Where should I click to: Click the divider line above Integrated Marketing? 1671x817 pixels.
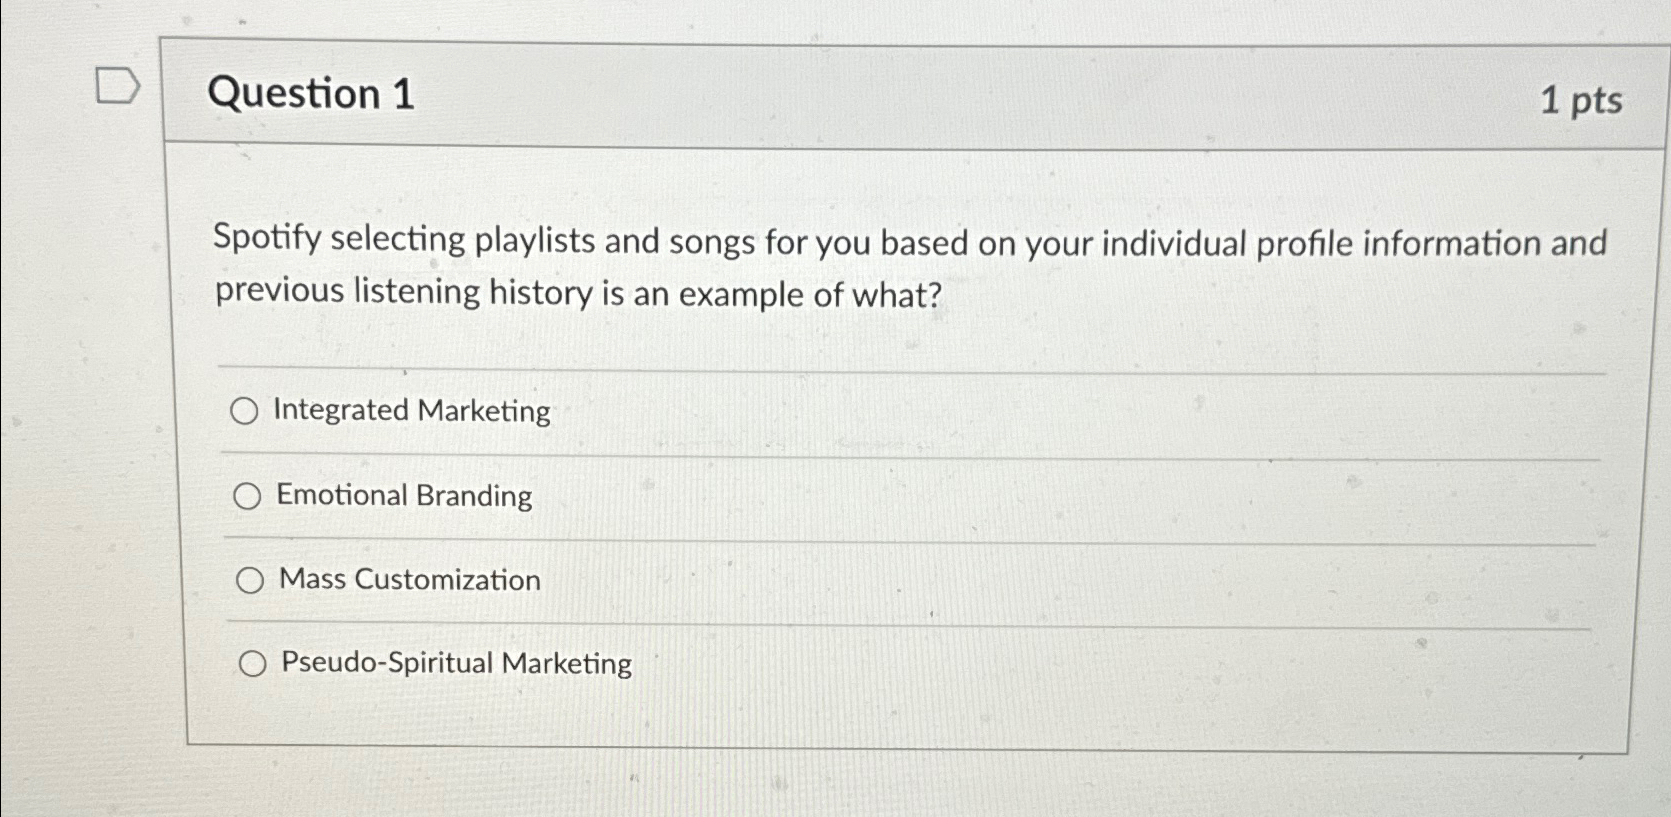click(800, 367)
